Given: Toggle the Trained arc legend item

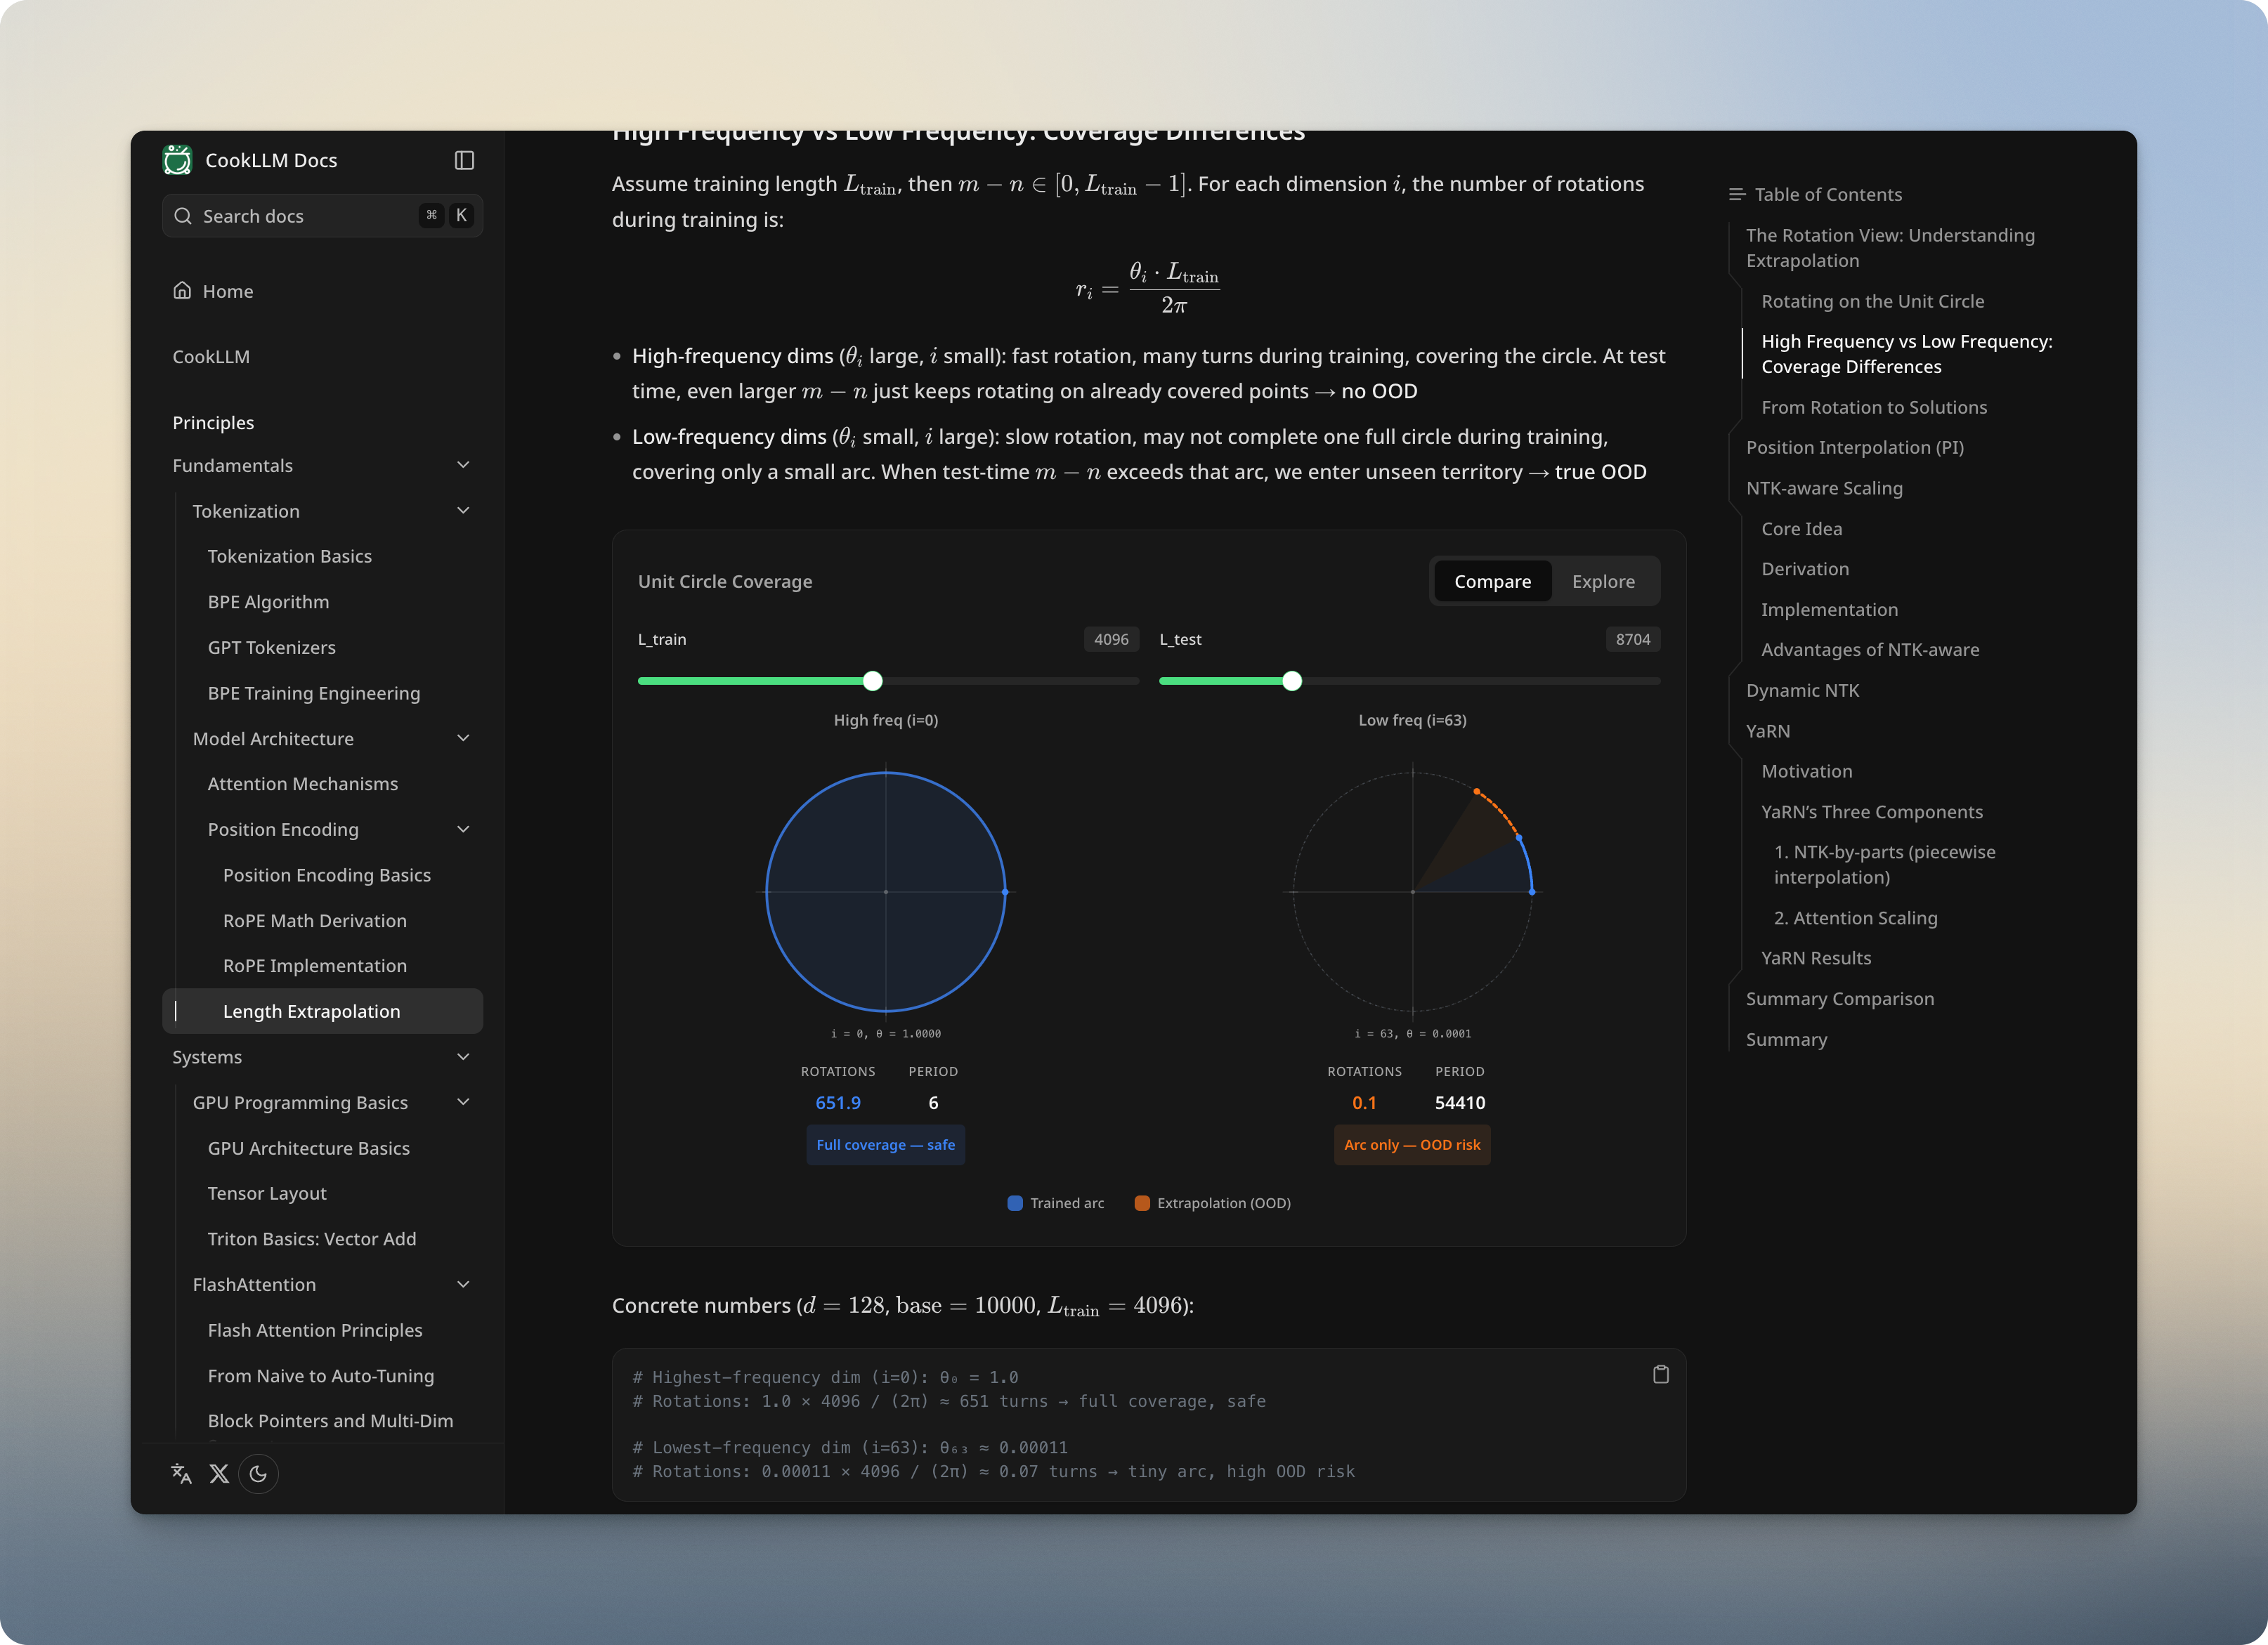Looking at the screenshot, I should point(1055,1203).
